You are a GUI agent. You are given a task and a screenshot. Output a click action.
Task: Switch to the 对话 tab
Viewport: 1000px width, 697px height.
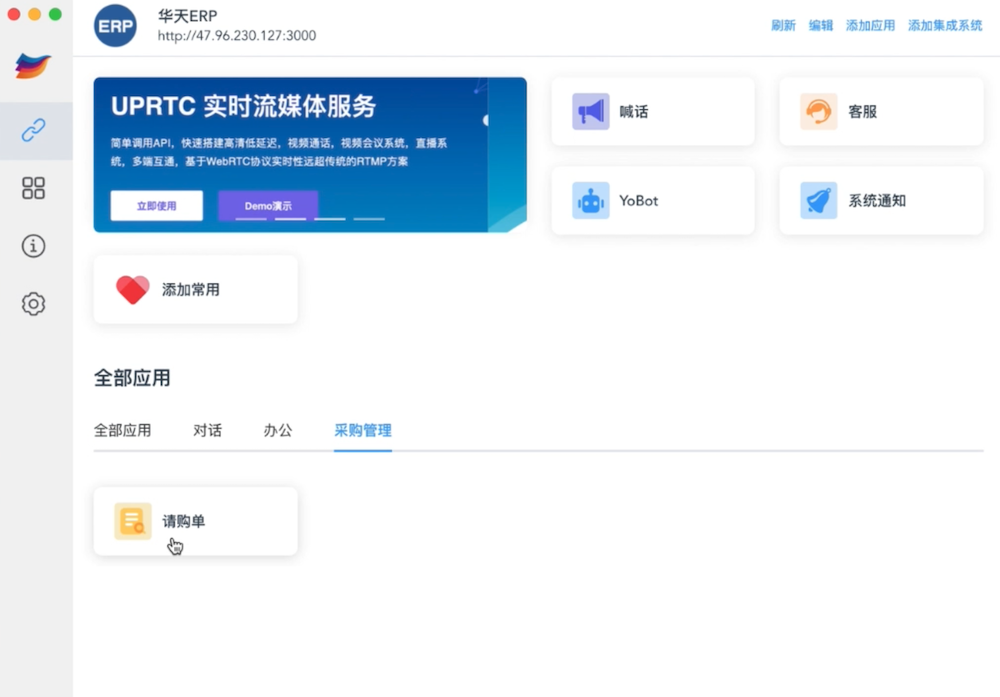(207, 431)
